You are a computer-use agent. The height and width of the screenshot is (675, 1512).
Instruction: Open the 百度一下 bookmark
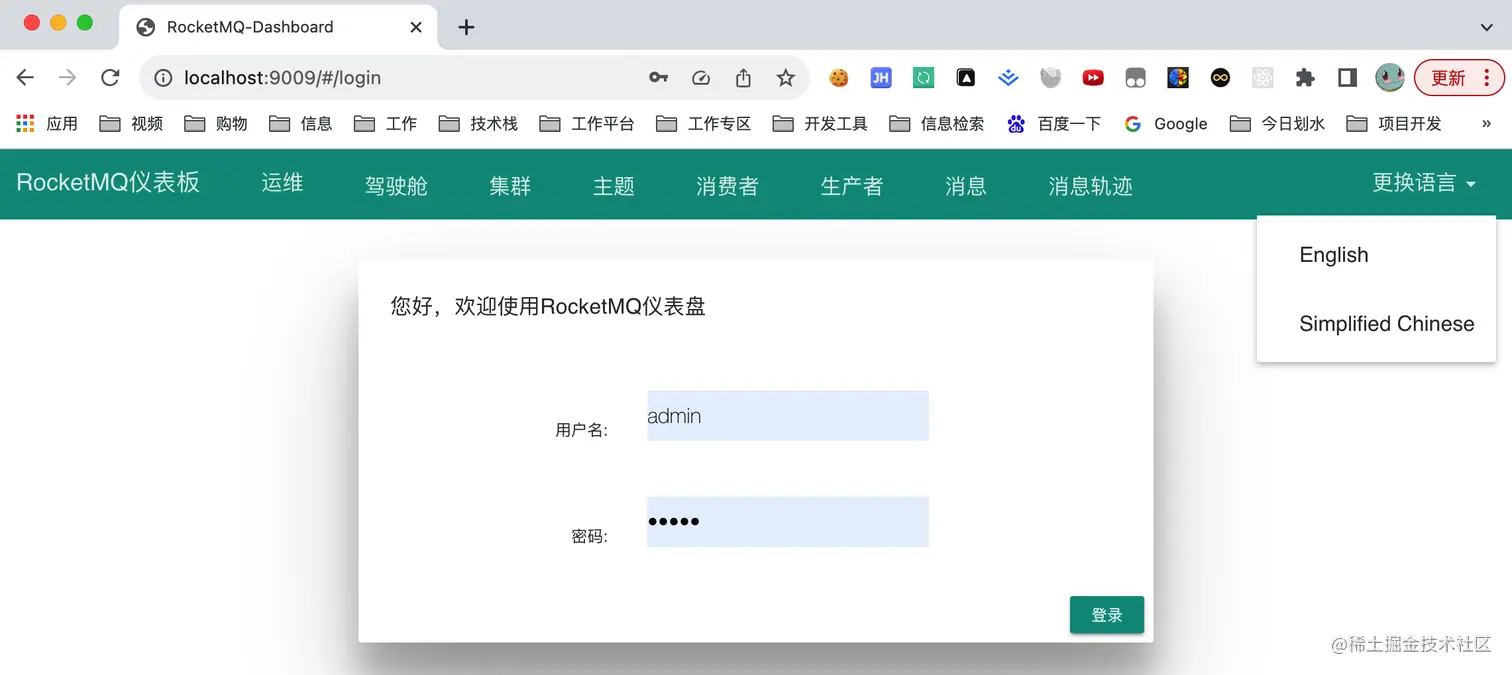1054,124
